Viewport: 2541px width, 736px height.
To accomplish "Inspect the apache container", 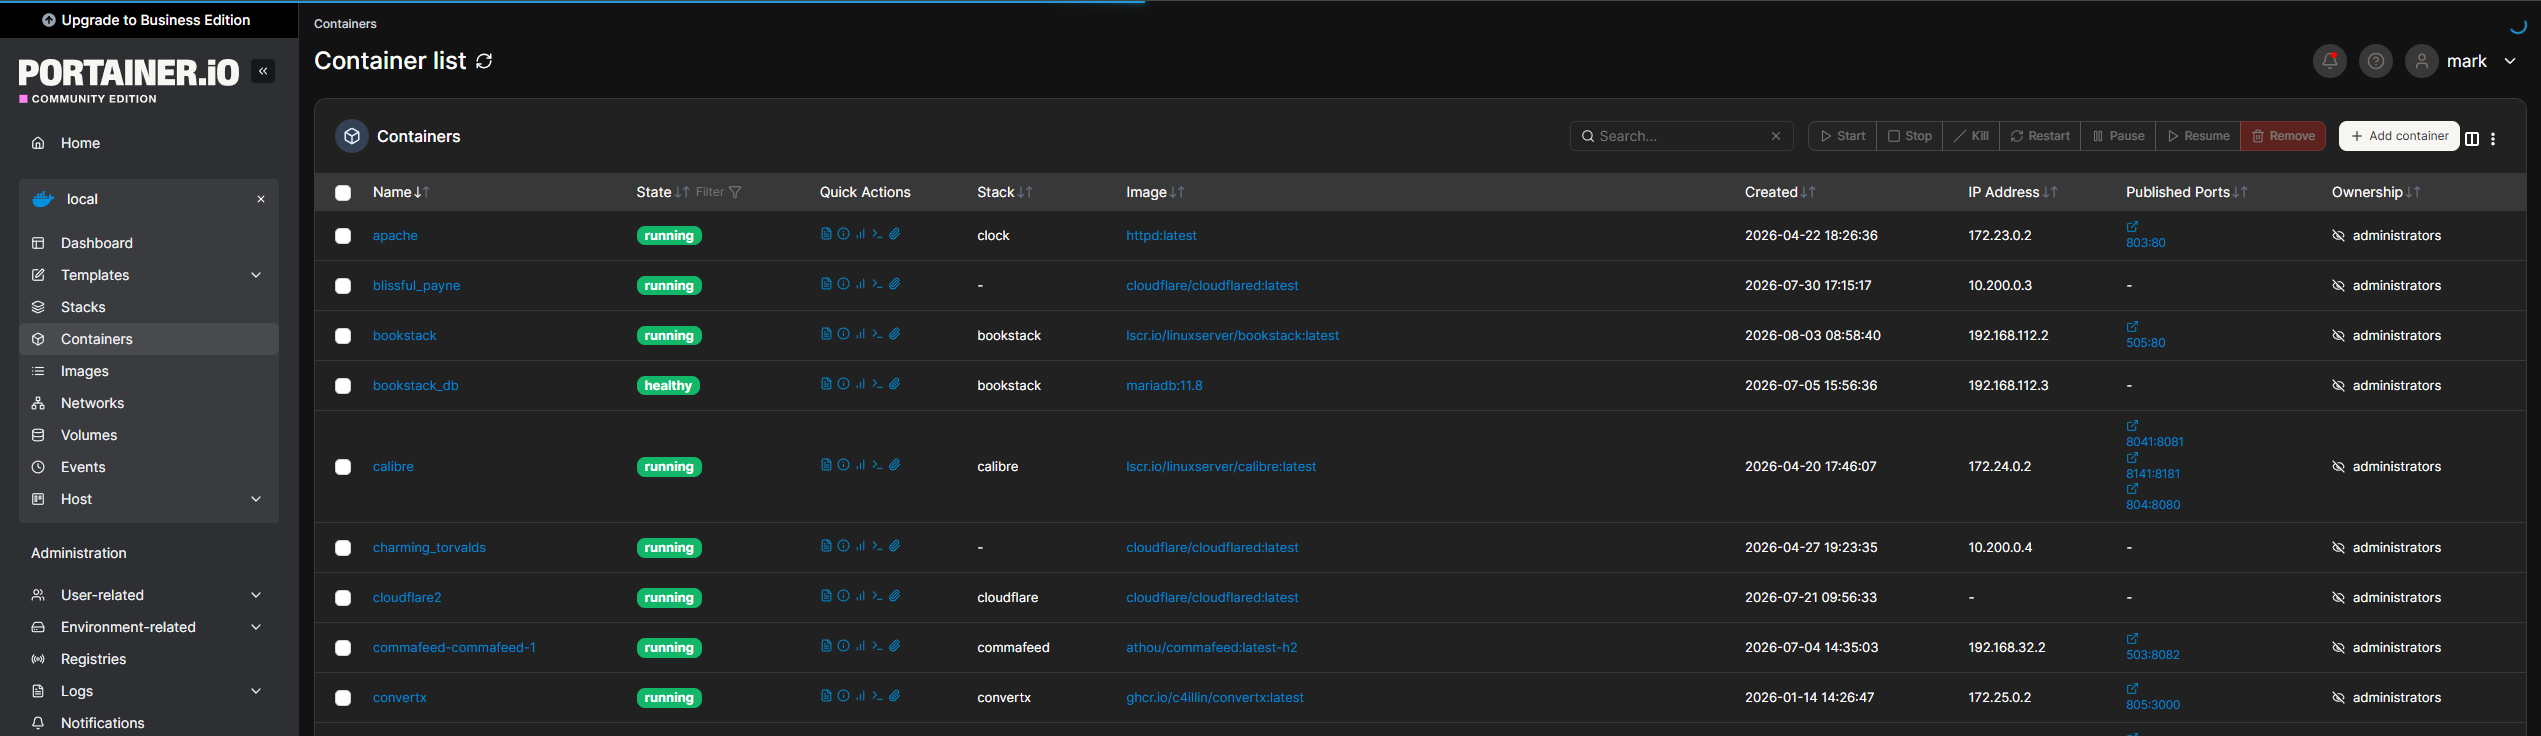I will [x=843, y=234].
